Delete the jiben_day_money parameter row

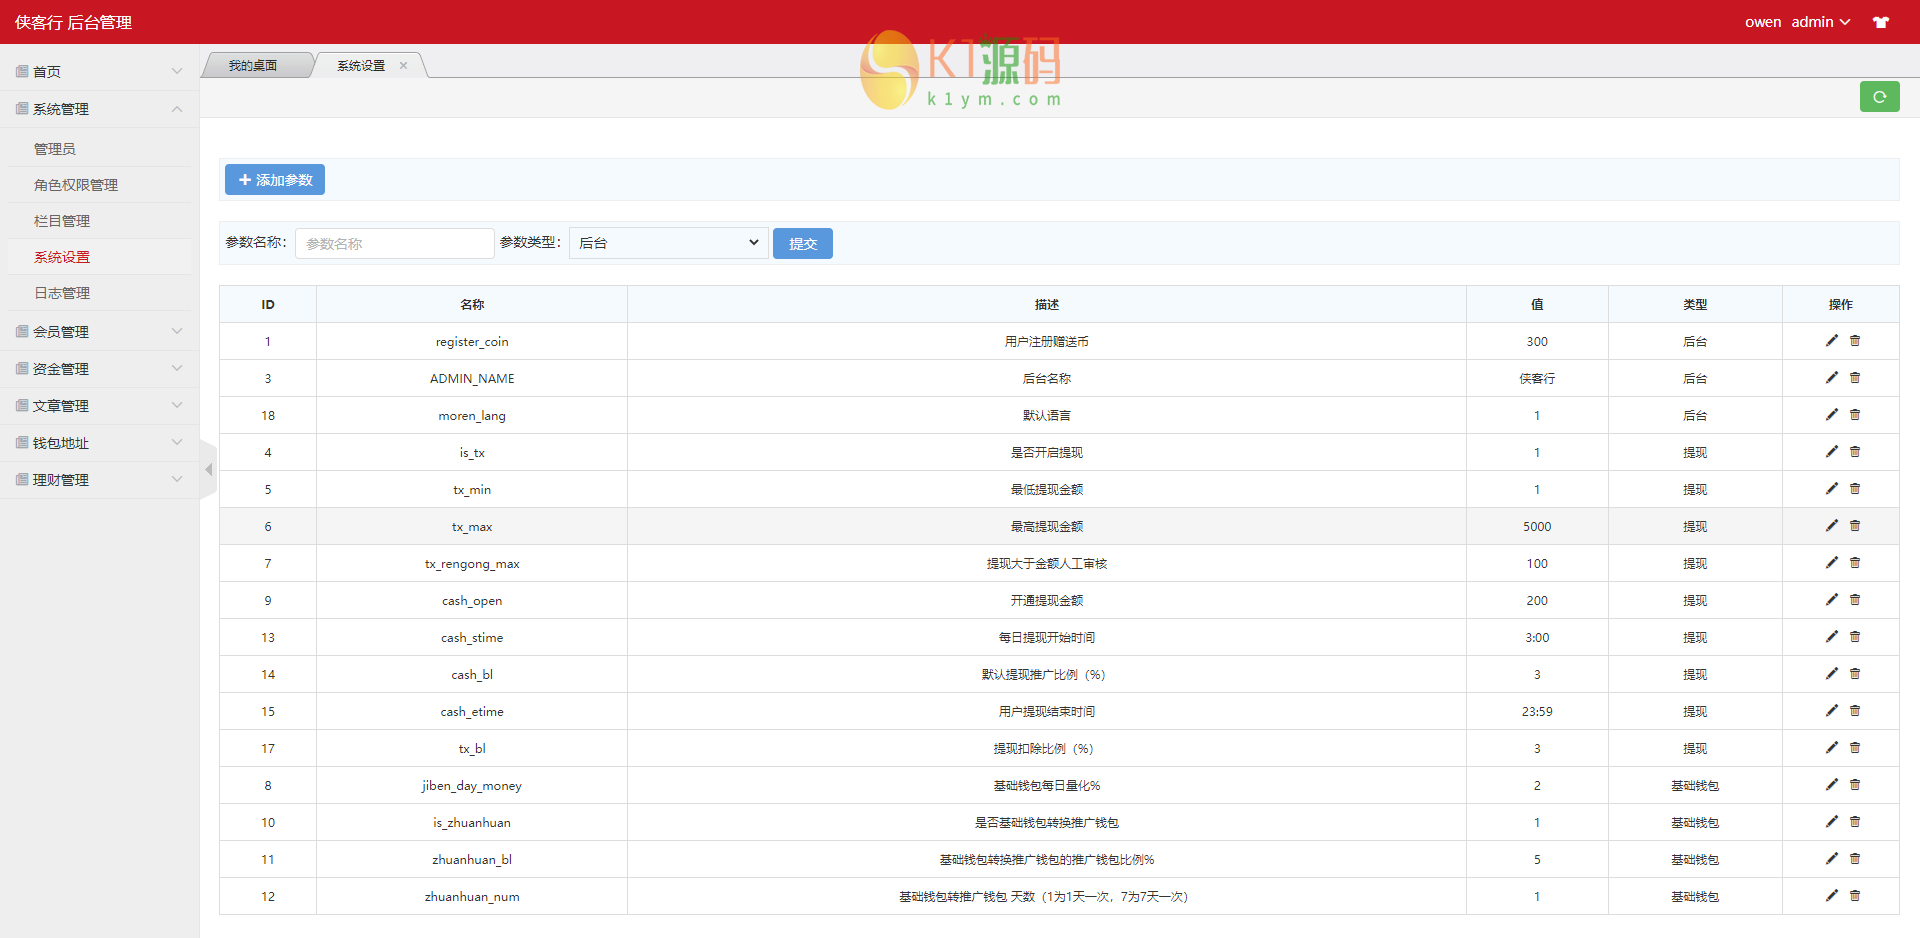[x=1855, y=785]
